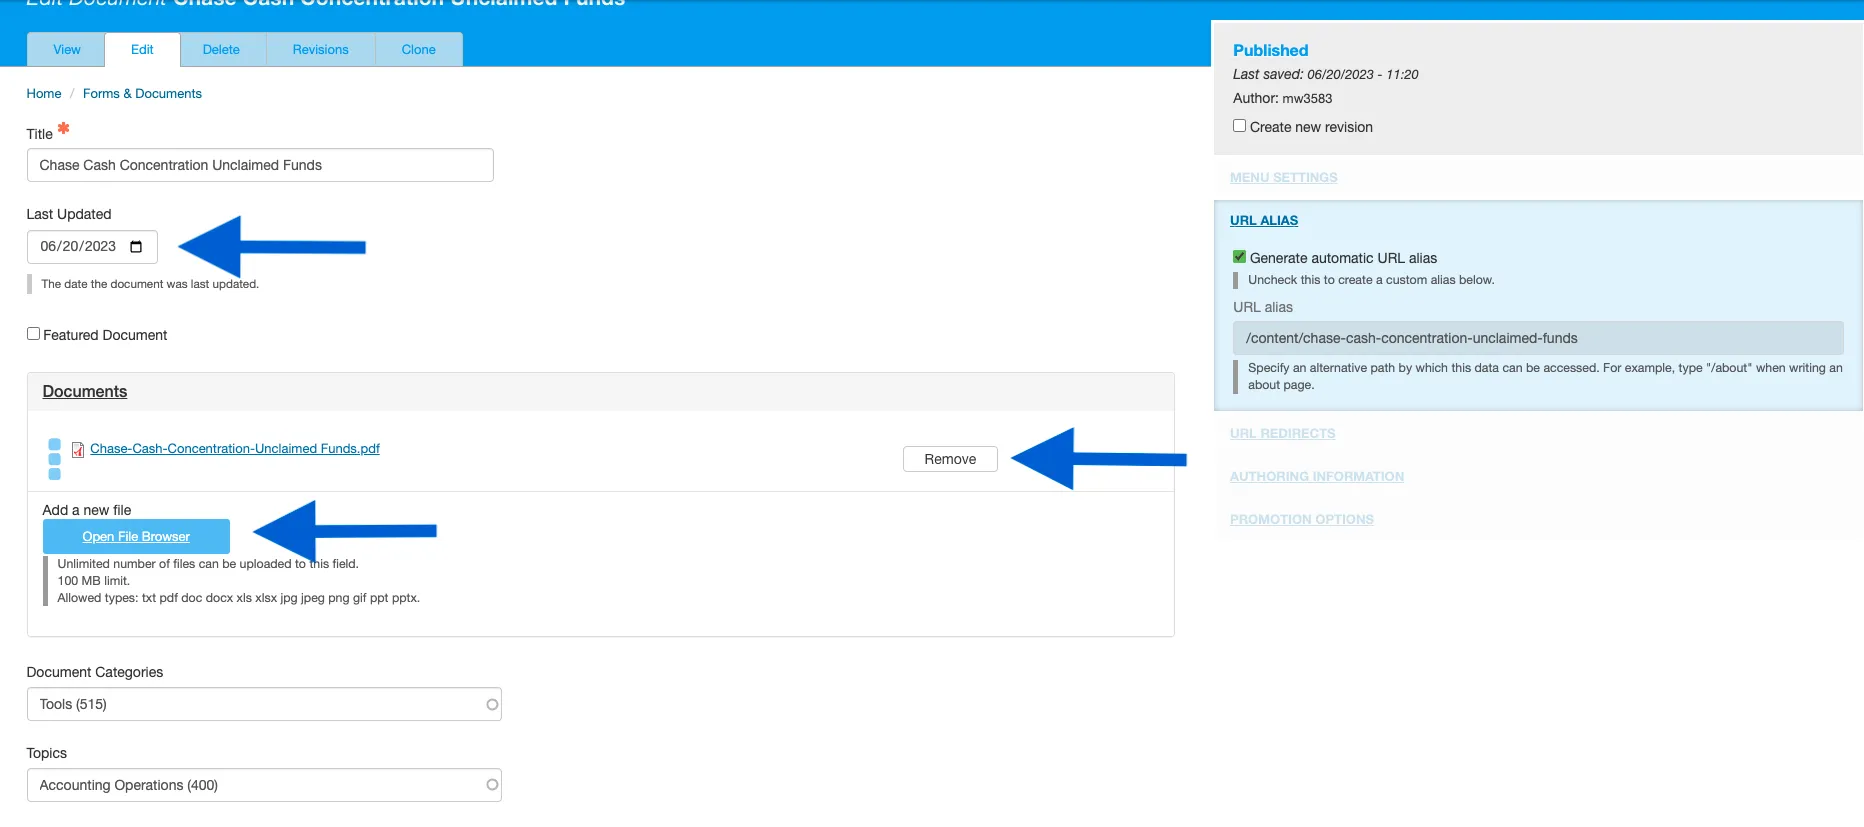Tick the Featured Document checkbox
The image size is (1864, 827).
(x=33, y=334)
